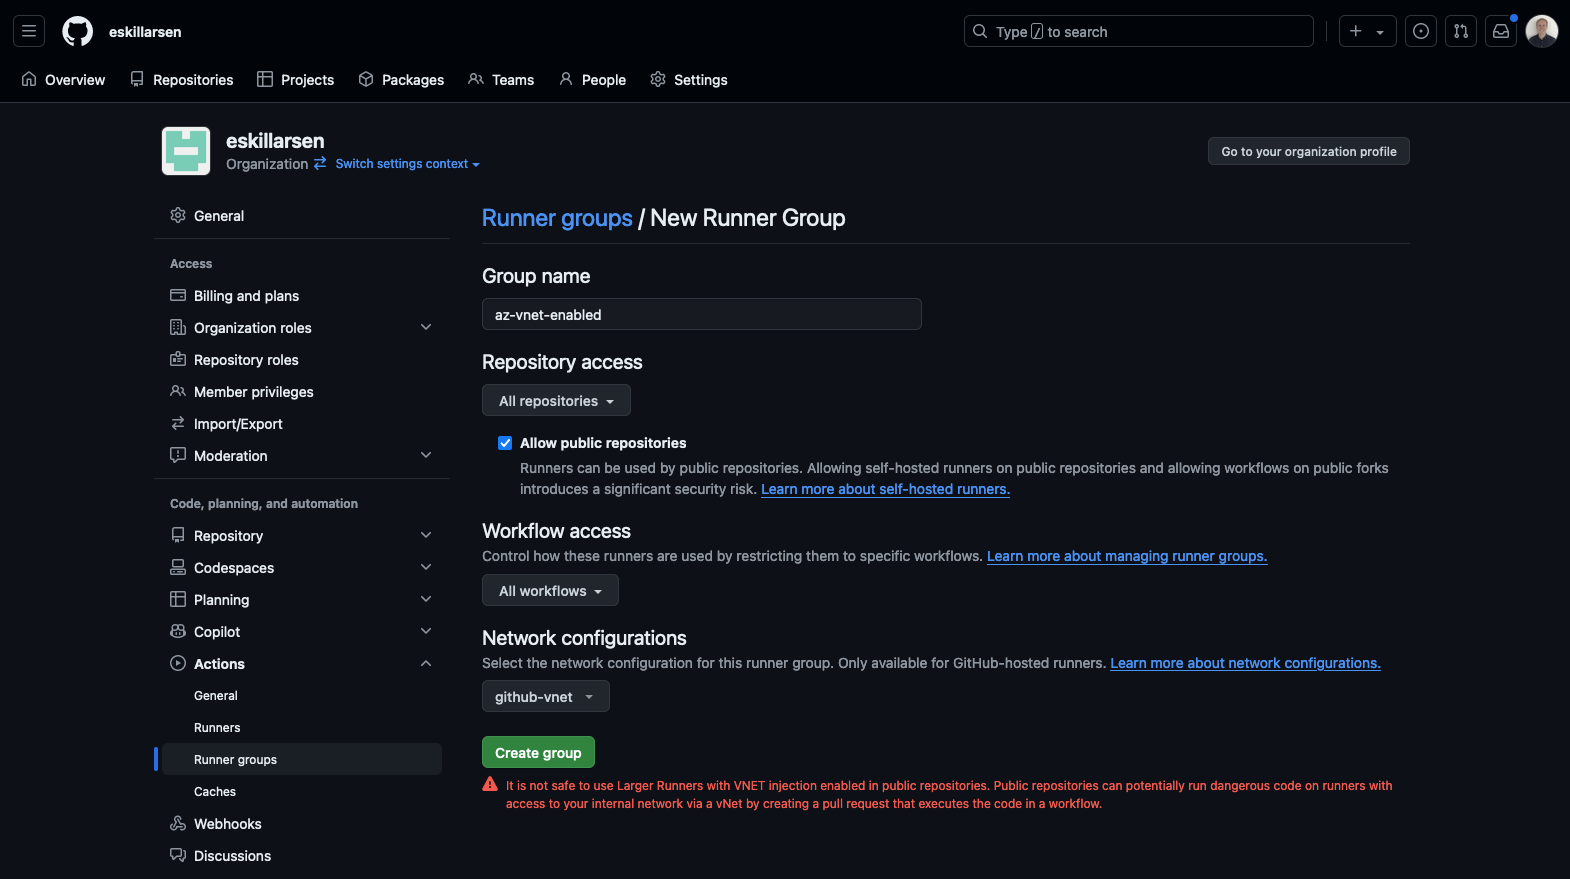Image resolution: width=1570 pixels, height=879 pixels.
Task: Go to your organization profile
Action: 1309,151
